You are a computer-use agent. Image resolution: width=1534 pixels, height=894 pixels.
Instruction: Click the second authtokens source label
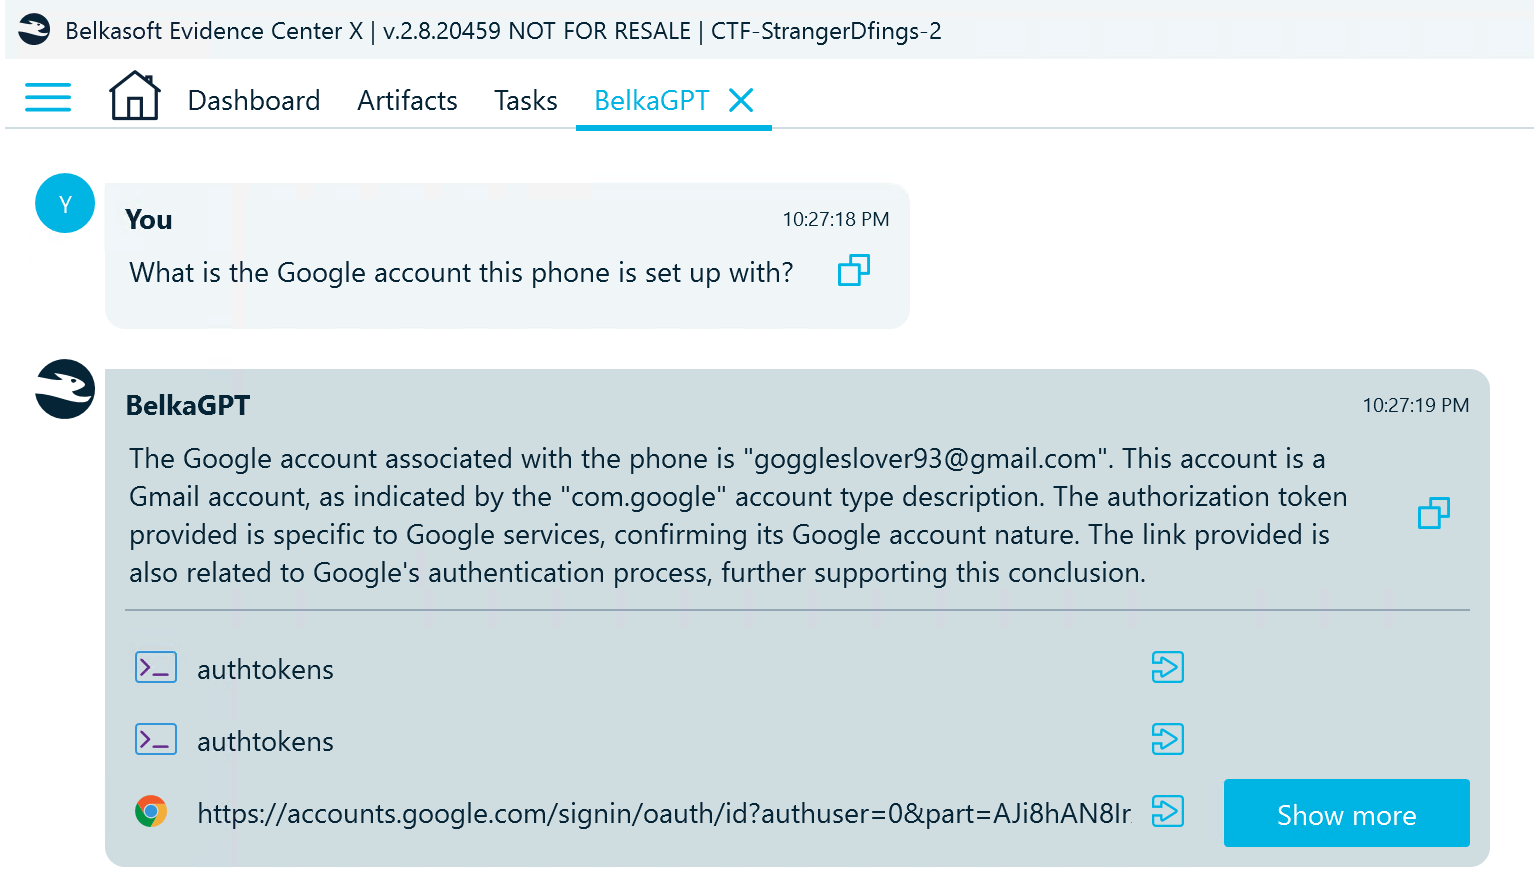pyautogui.click(x=265, y=741)
